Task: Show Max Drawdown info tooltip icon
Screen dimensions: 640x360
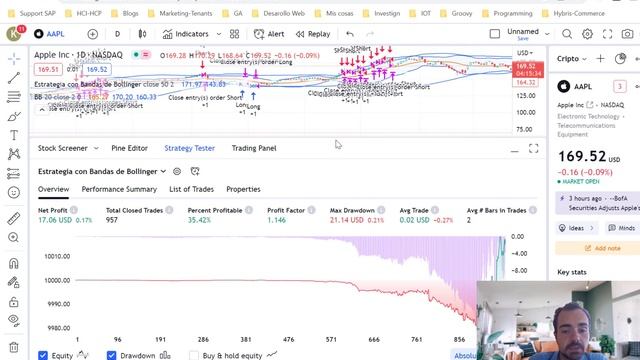Action: tap(381, 210)
